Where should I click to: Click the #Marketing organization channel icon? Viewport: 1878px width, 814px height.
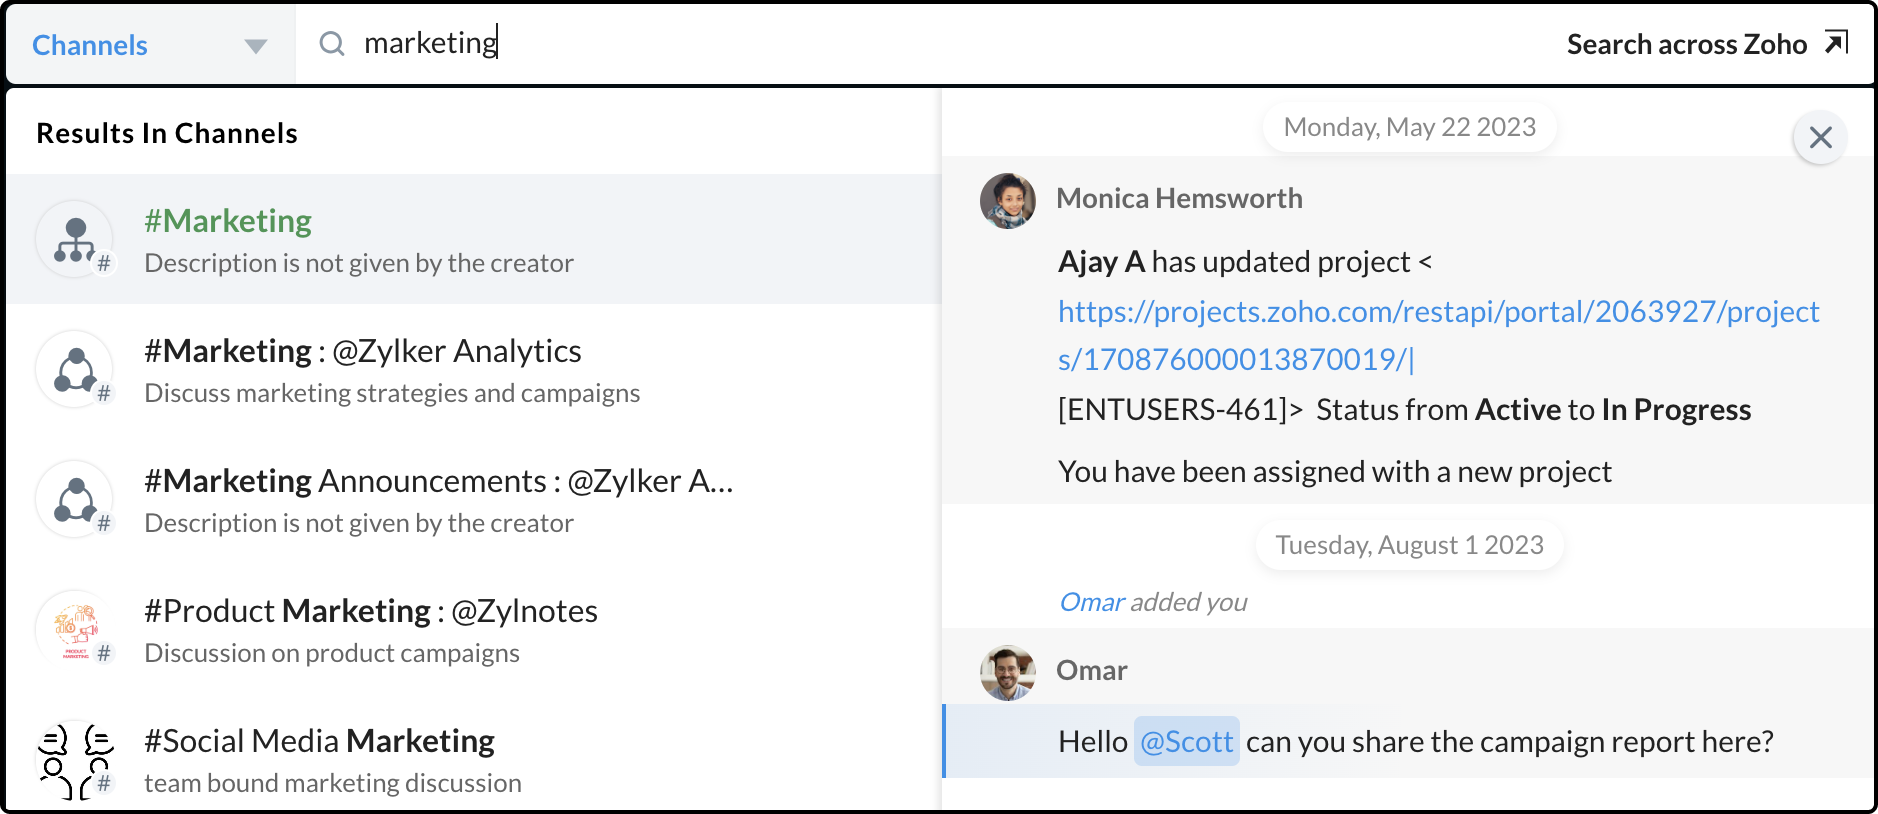pos(75,240)
